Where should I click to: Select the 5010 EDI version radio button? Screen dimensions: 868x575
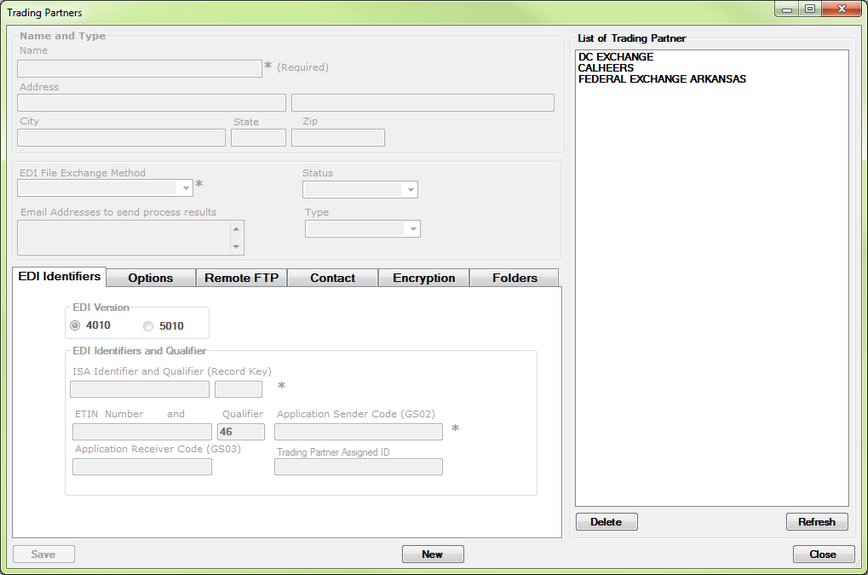149,326
